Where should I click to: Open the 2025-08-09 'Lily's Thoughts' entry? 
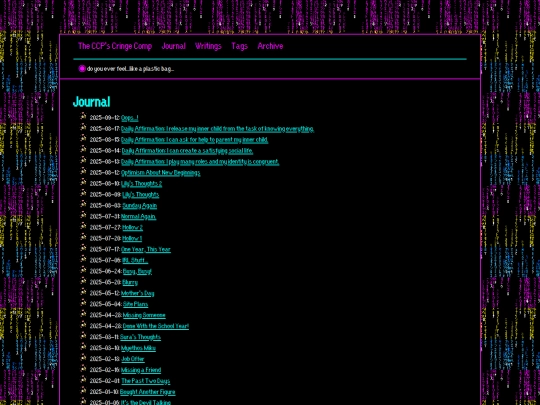[141, 195]
